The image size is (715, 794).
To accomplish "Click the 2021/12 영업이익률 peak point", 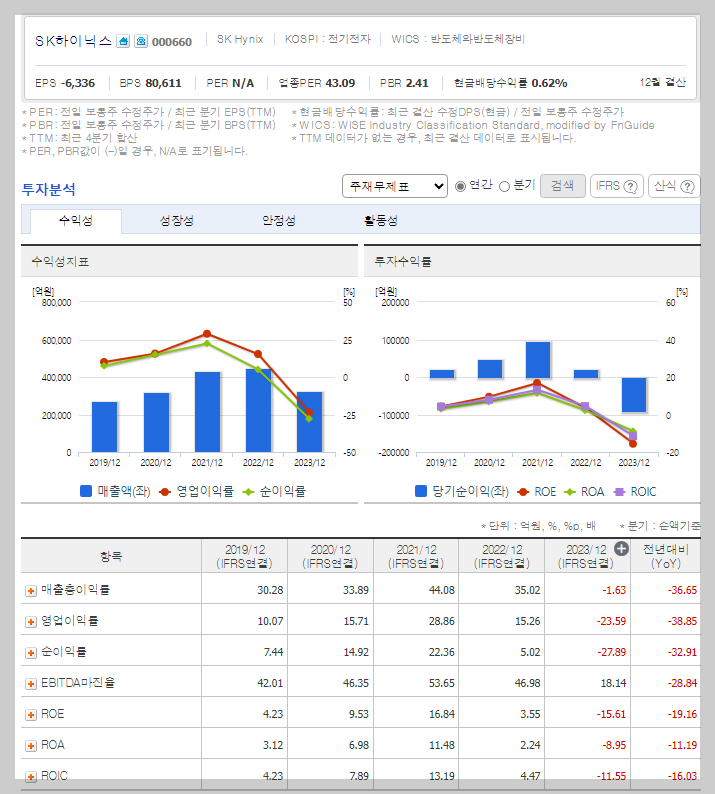I will pos(207,334).
